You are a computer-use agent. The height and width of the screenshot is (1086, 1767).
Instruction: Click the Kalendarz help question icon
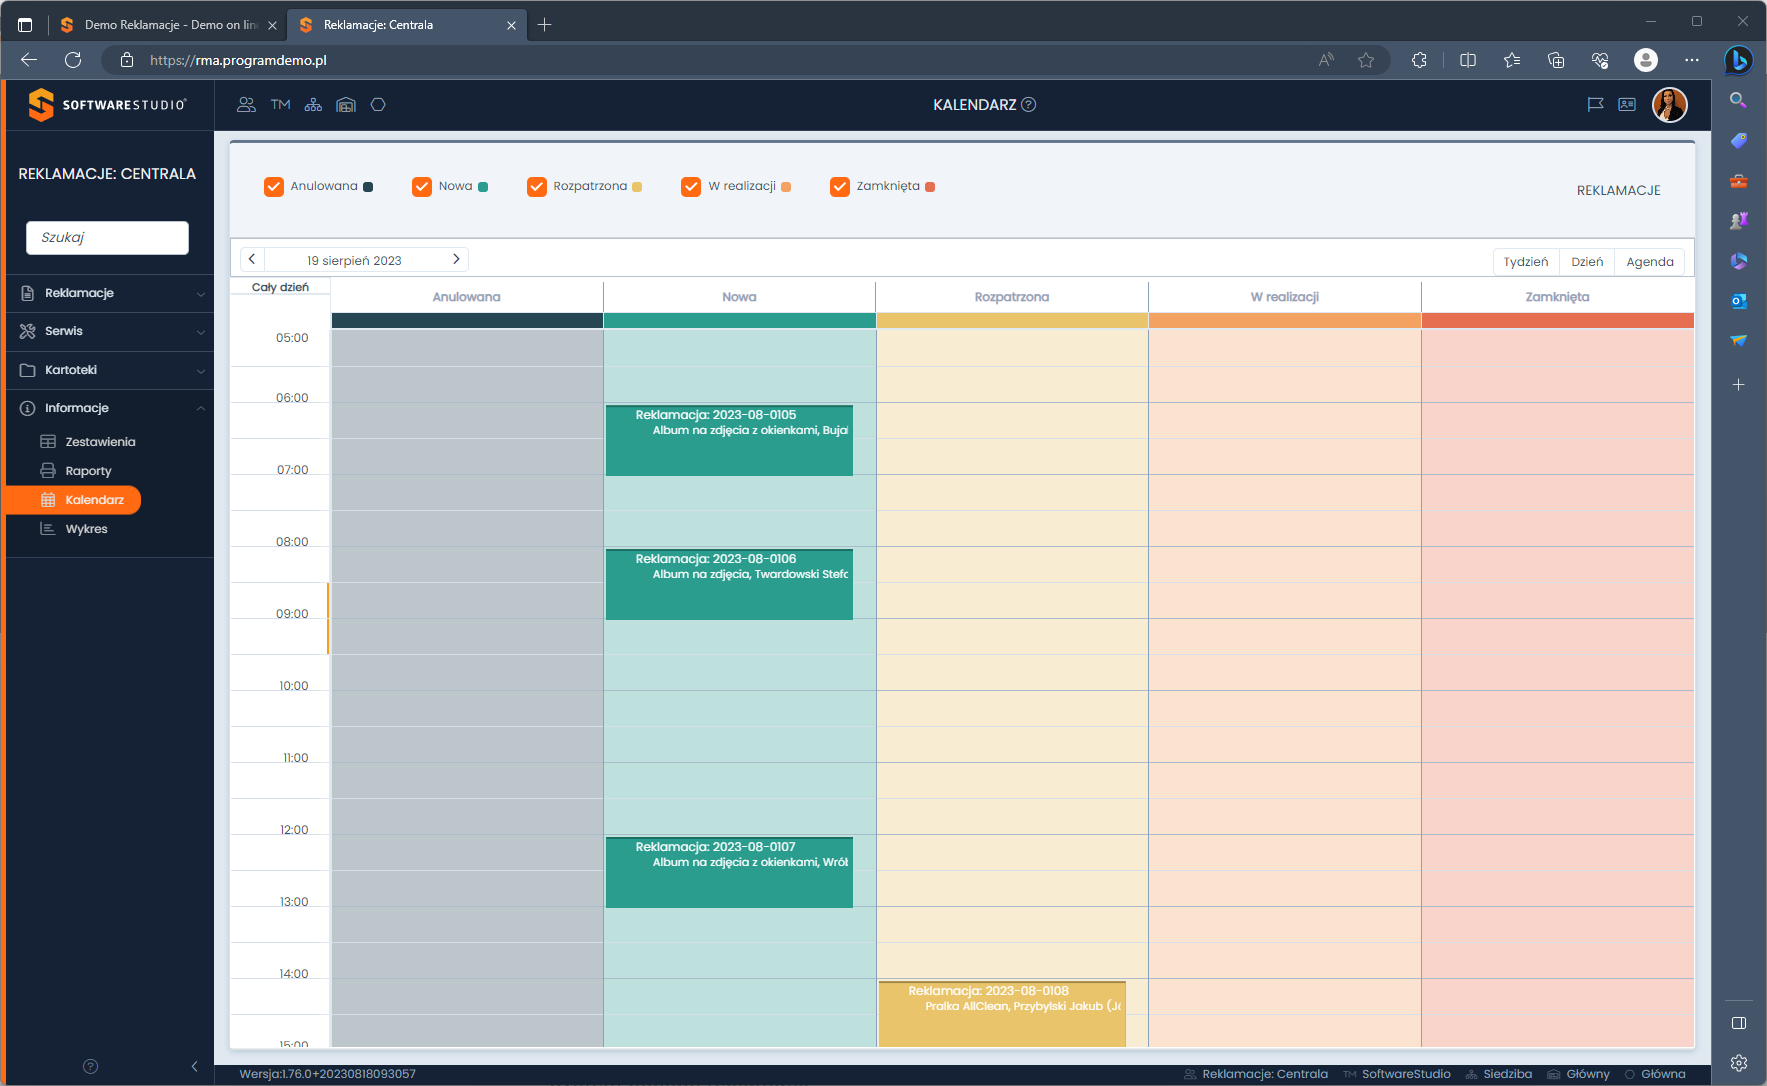1028,105
